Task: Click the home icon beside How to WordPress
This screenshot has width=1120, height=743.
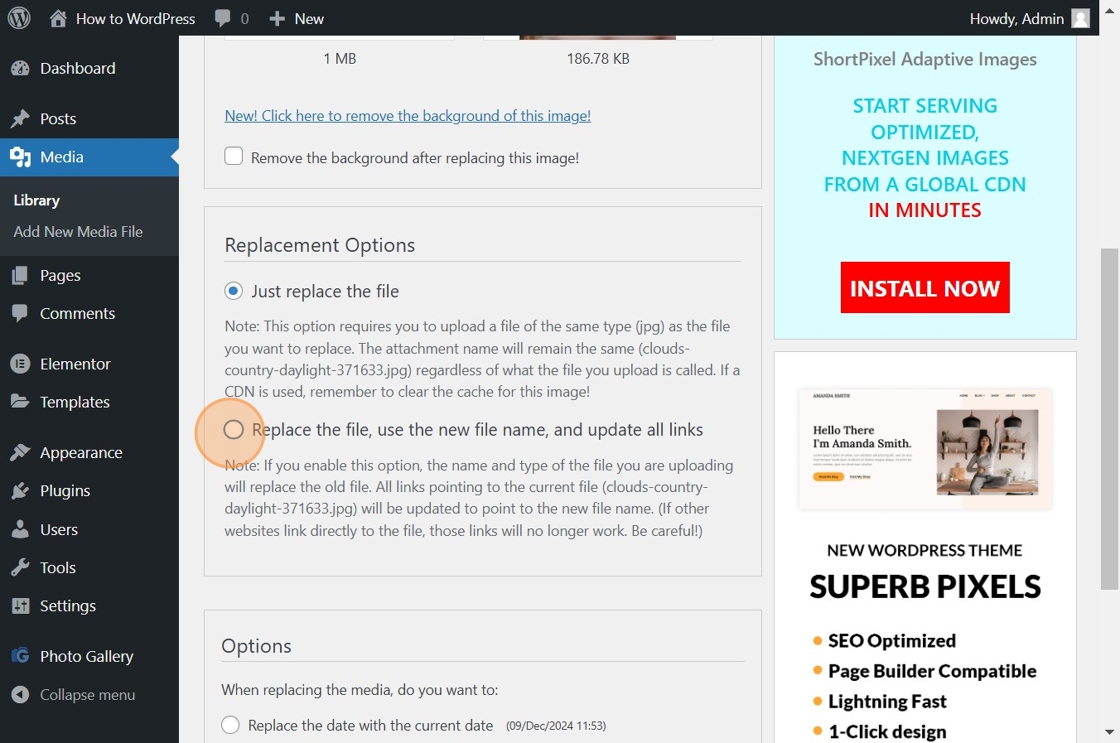Action: tap(59, 18)
